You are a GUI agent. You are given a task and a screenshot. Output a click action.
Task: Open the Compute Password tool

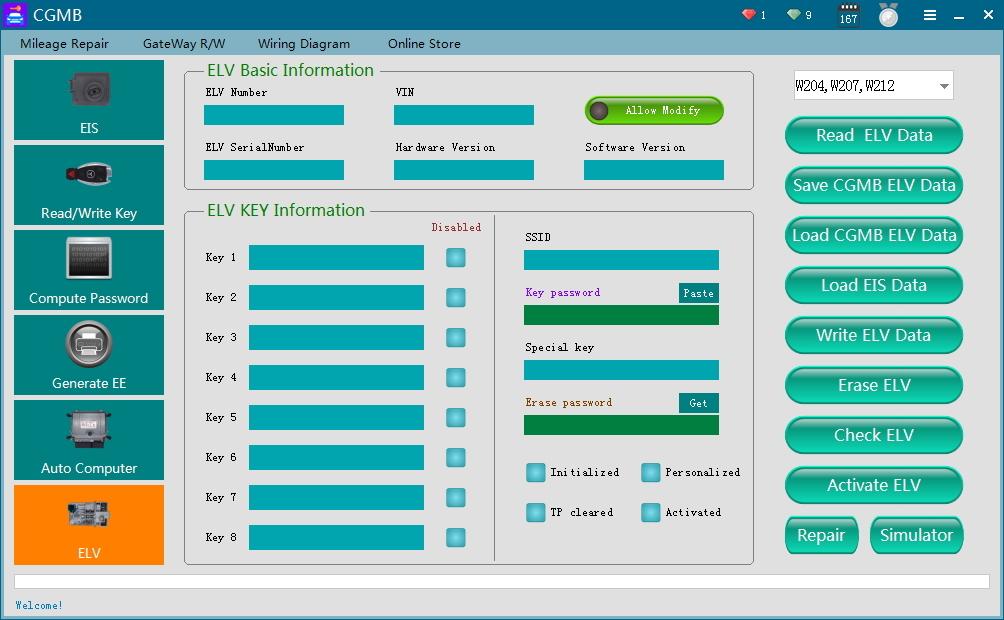click(x=88, y=269)
